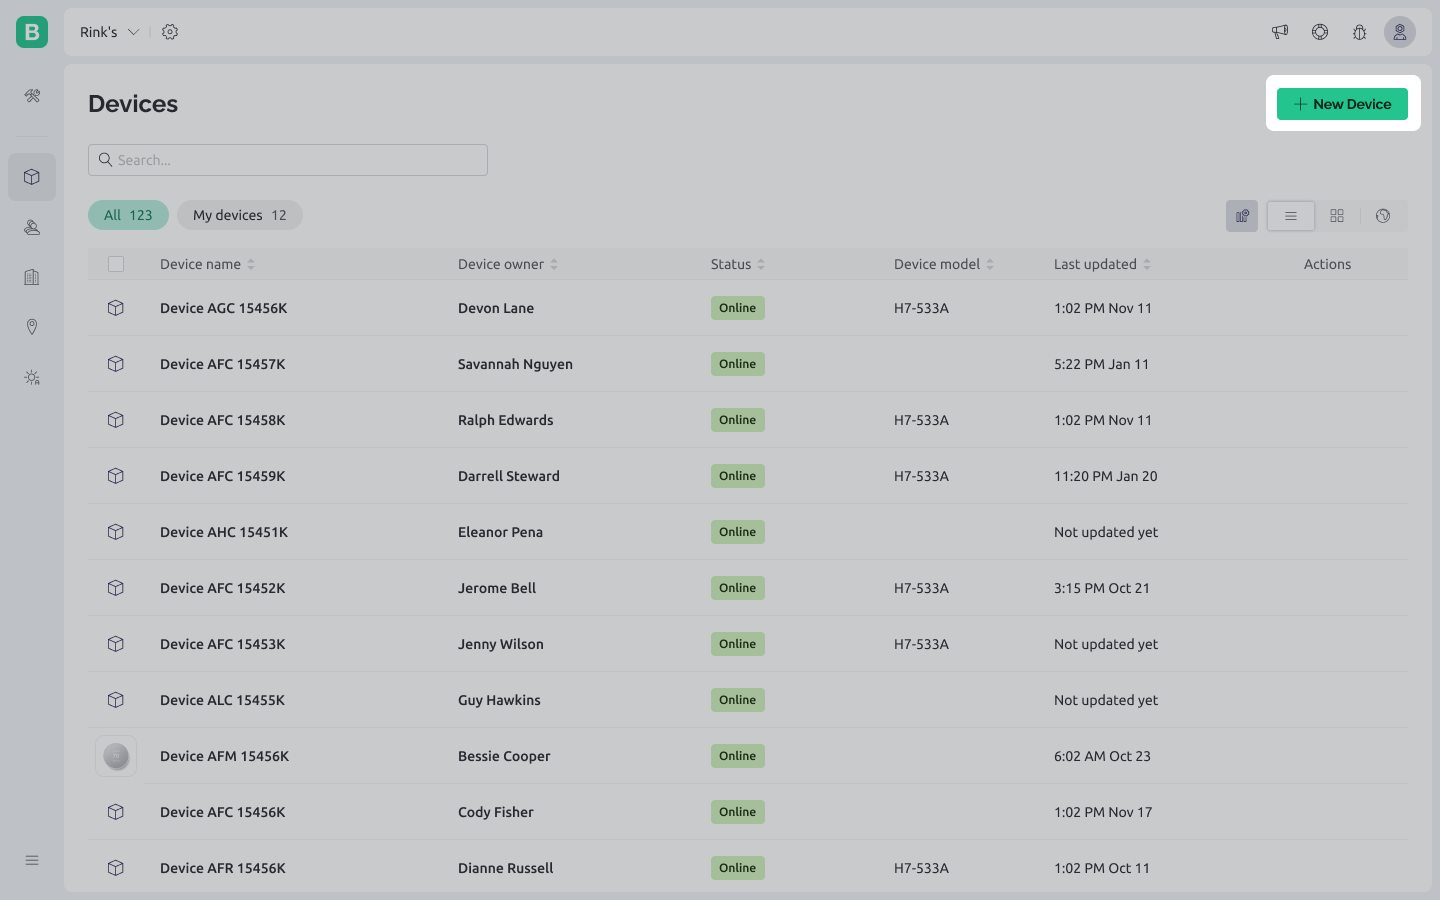Screen dimensions: 1440x900
Task: Select the My devices tab
Action: coord(240,215)
